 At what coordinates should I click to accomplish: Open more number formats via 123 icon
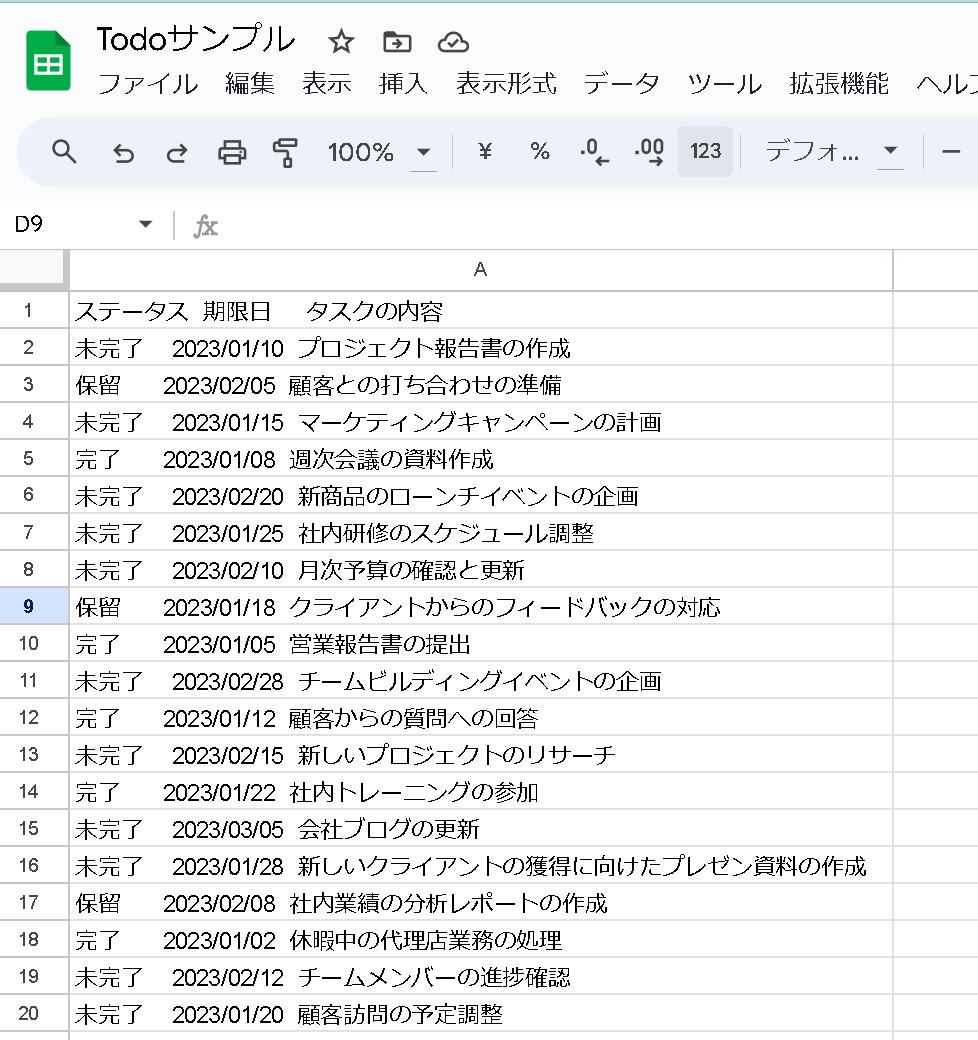[704, 152]
